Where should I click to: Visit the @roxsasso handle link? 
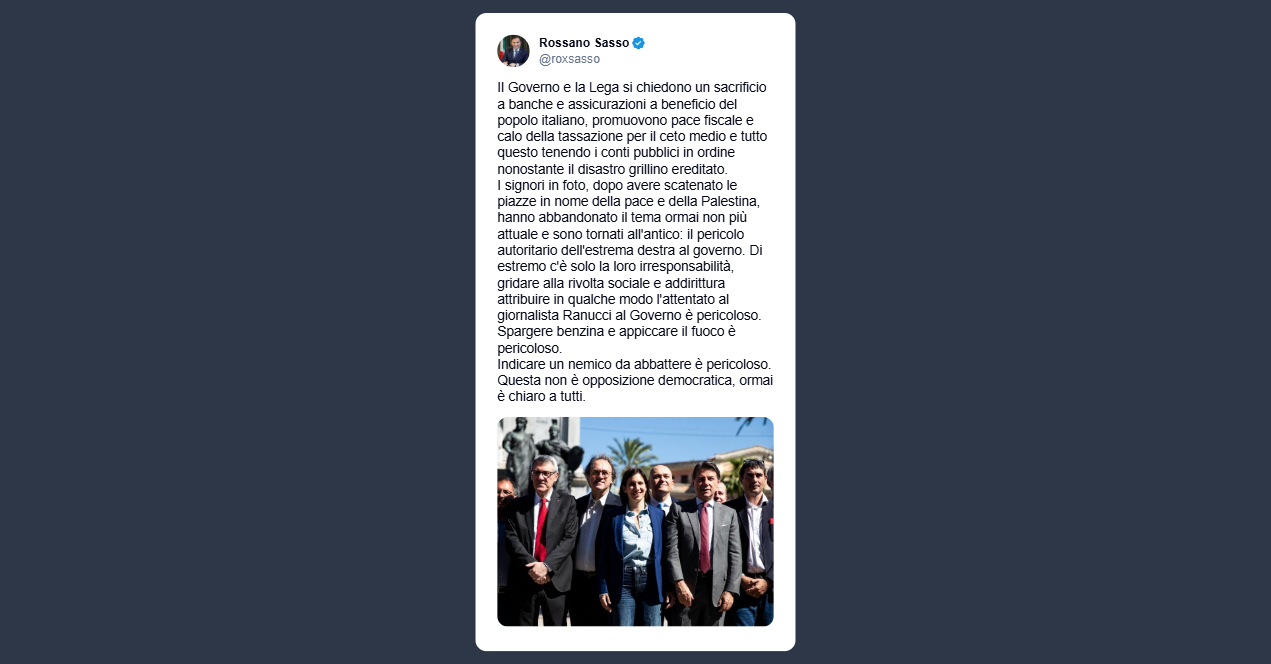[569, 59]
